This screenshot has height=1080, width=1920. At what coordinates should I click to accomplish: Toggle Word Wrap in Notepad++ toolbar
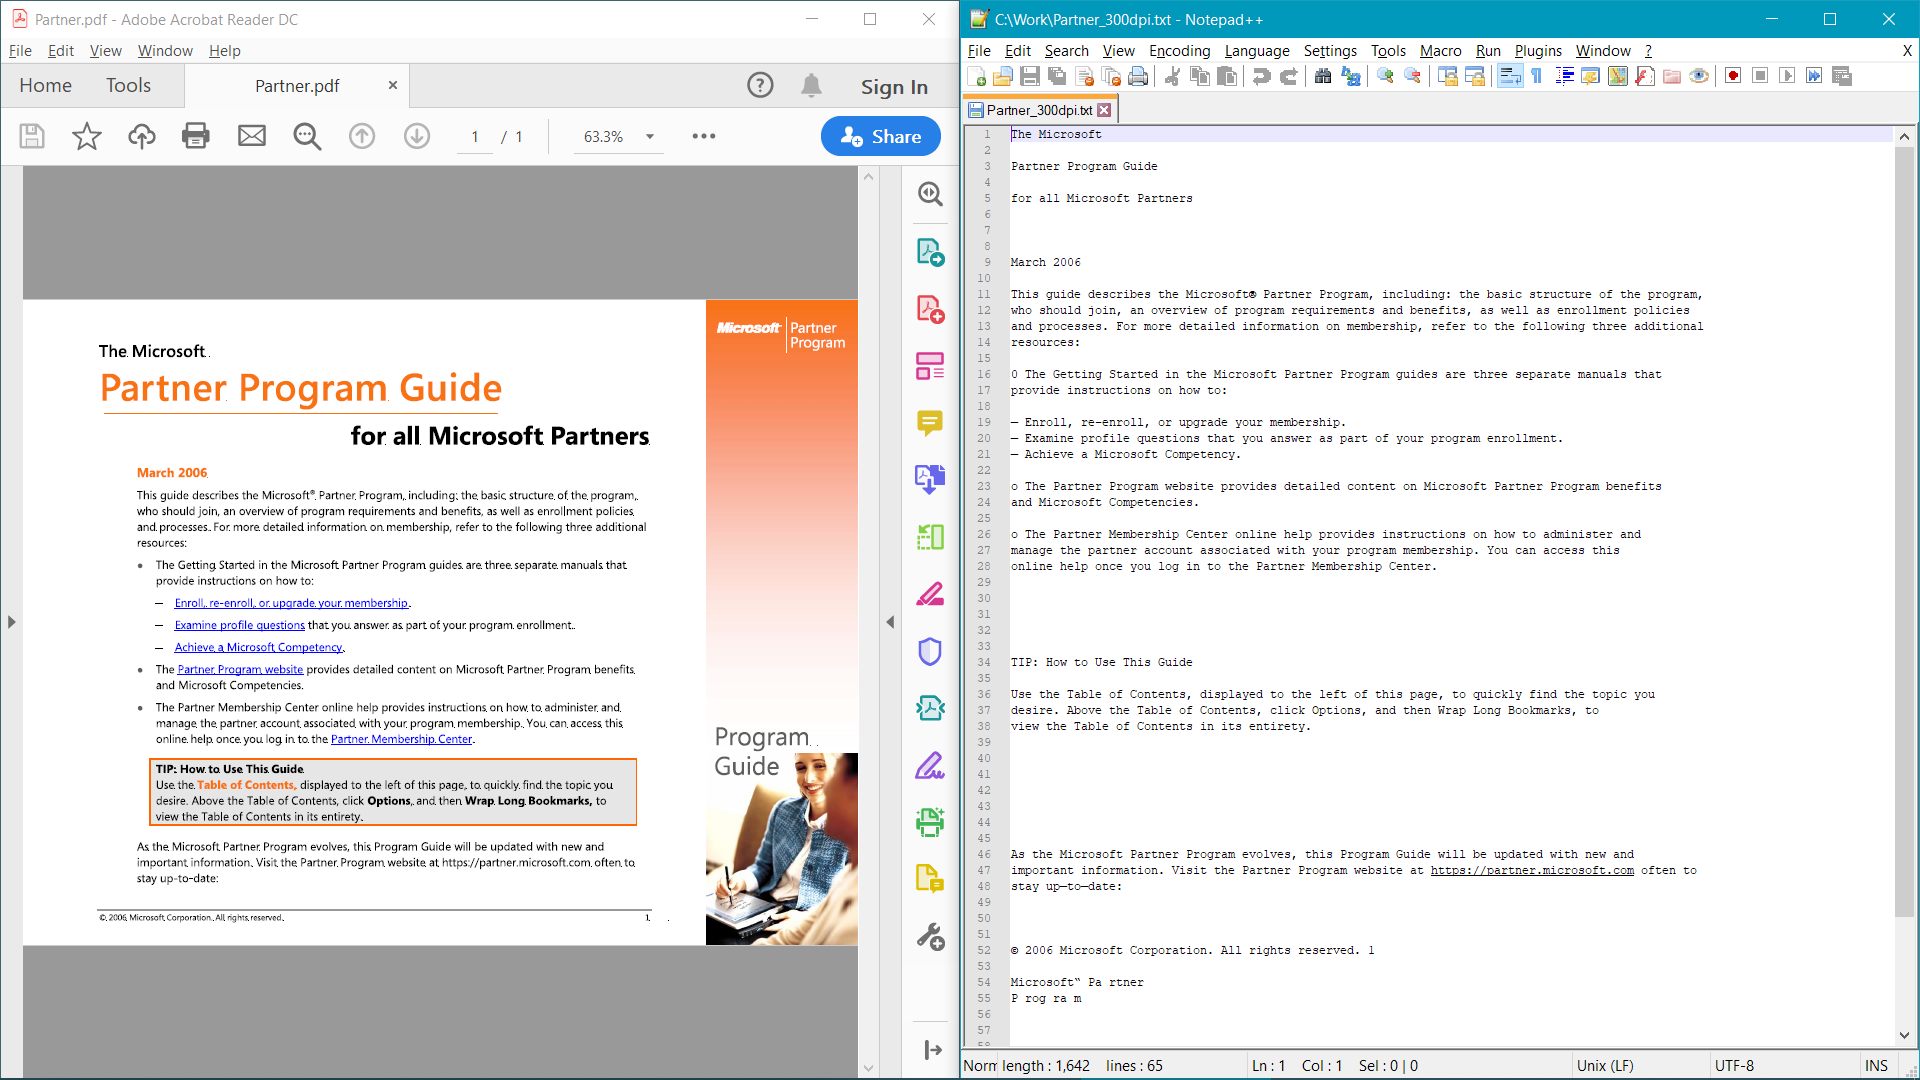point(1510,77)
